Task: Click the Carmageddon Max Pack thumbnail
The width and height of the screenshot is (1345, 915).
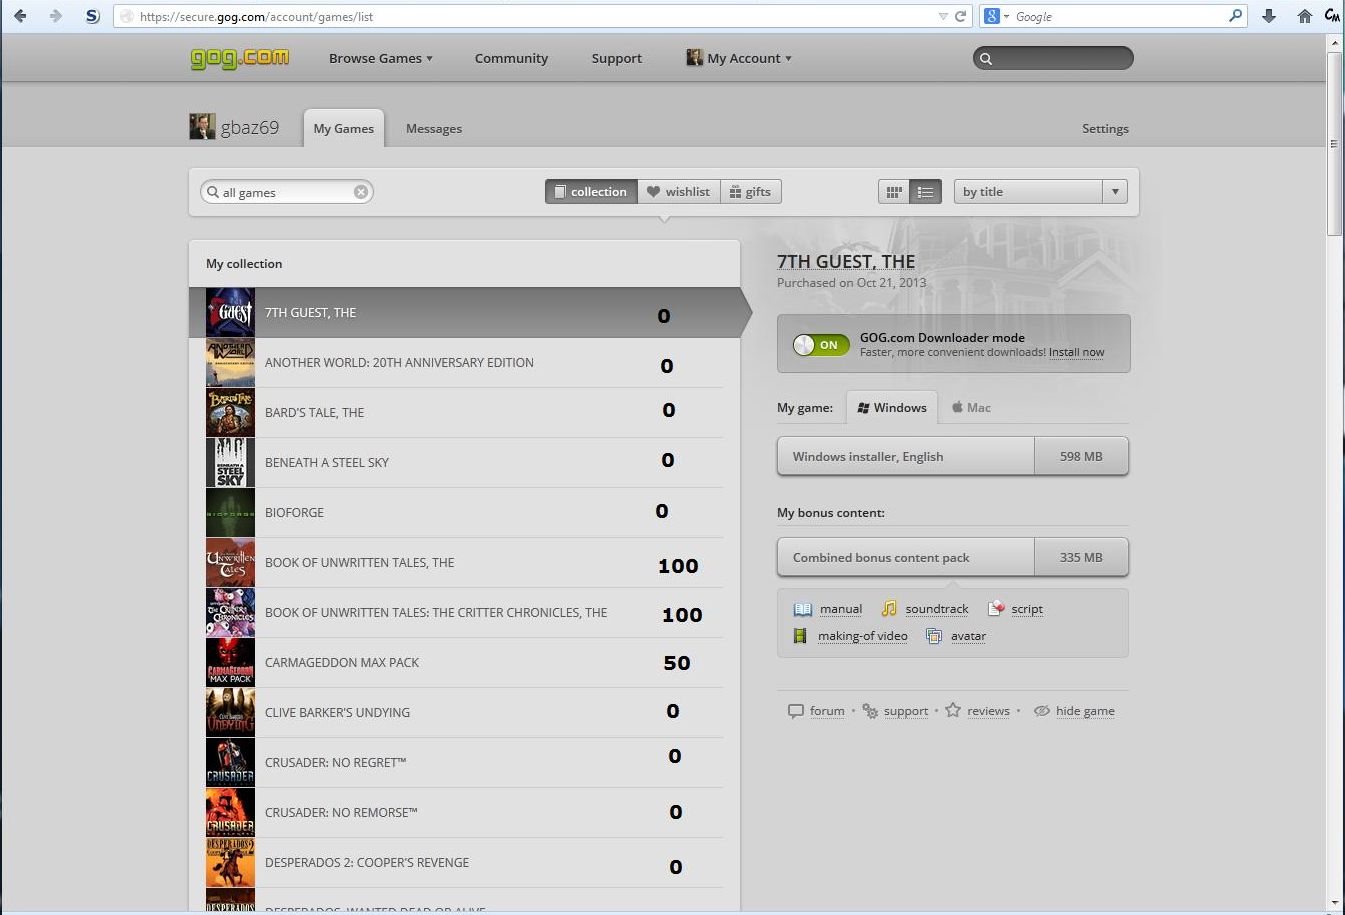Action: [230, 663]
